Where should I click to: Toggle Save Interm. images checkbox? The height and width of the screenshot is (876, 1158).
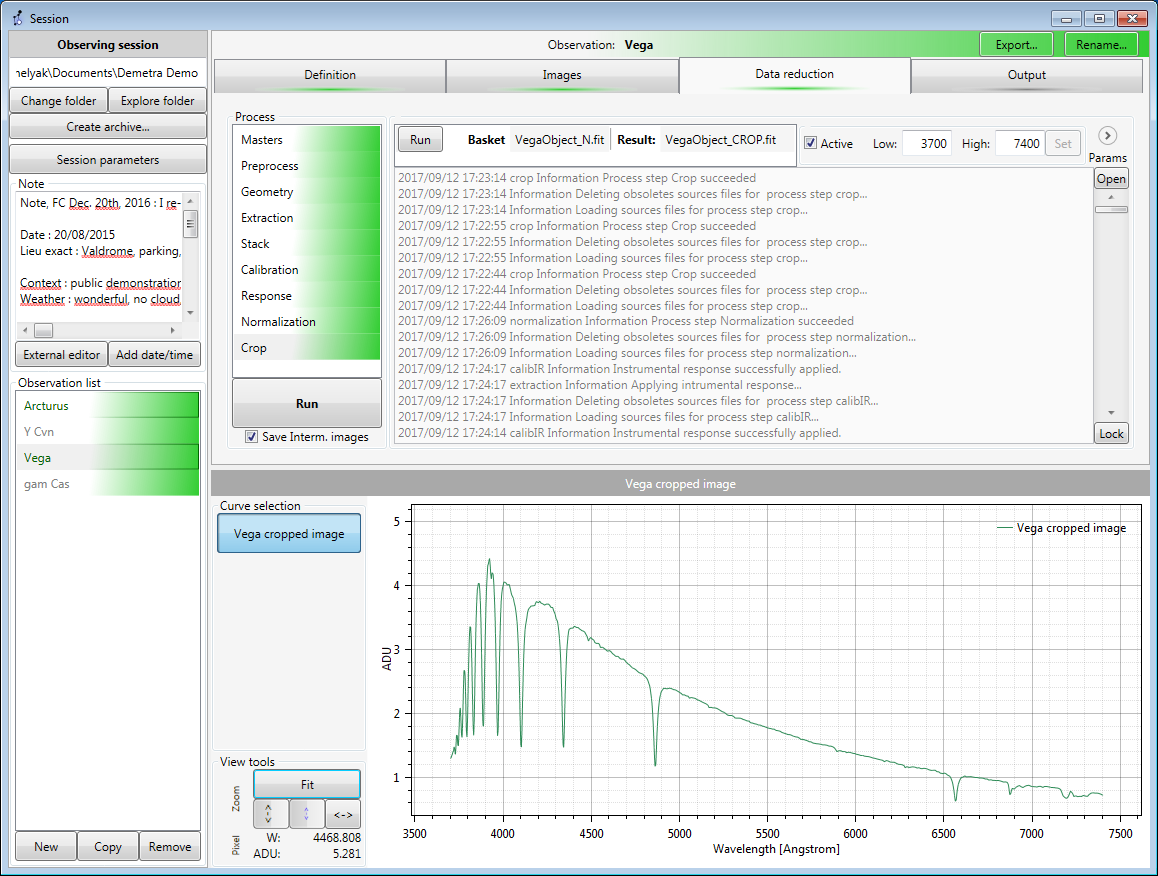click(252, 437)
